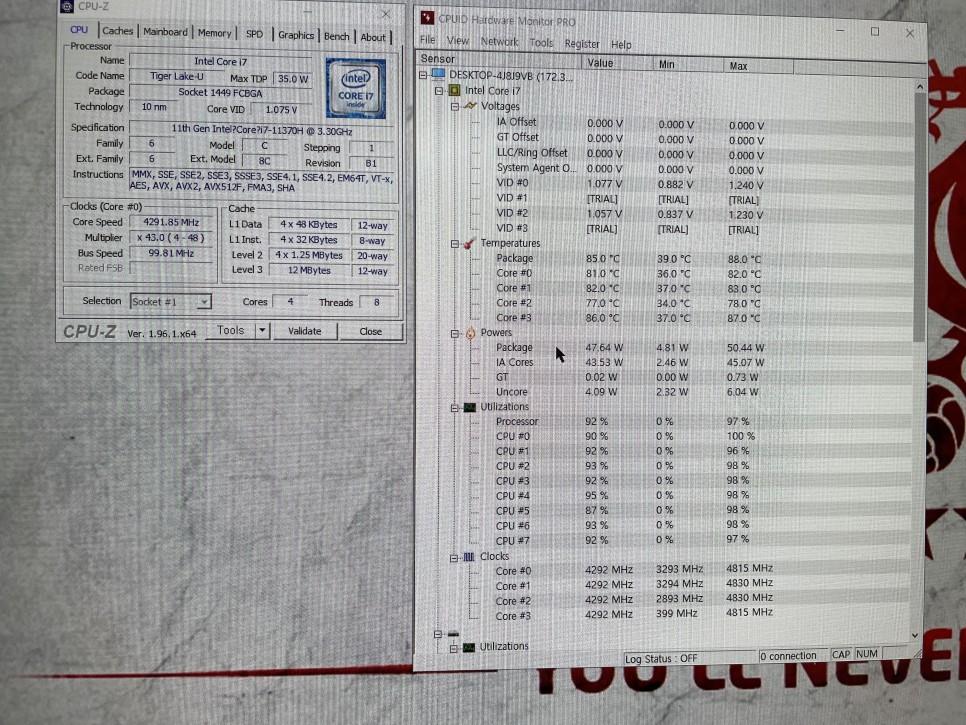Collapse the Powers group

pos(455,333)
